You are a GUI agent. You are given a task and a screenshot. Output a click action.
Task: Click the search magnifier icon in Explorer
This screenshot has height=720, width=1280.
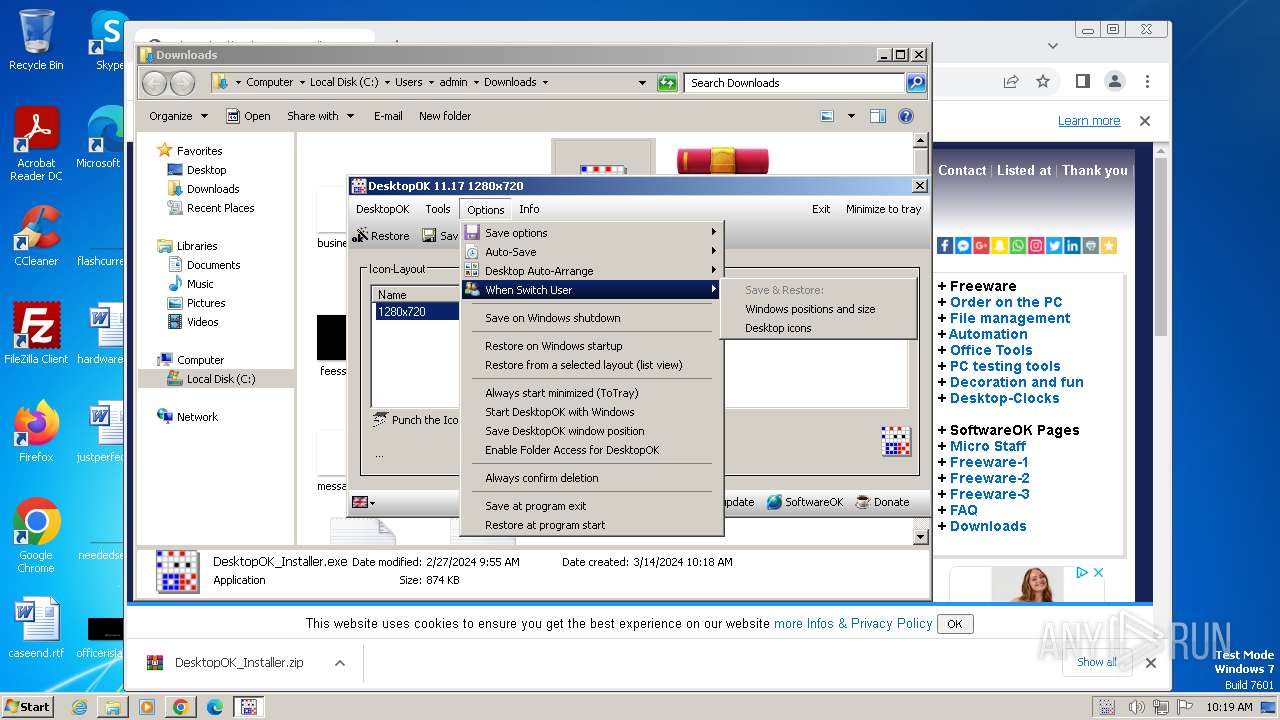pos(916,83)
